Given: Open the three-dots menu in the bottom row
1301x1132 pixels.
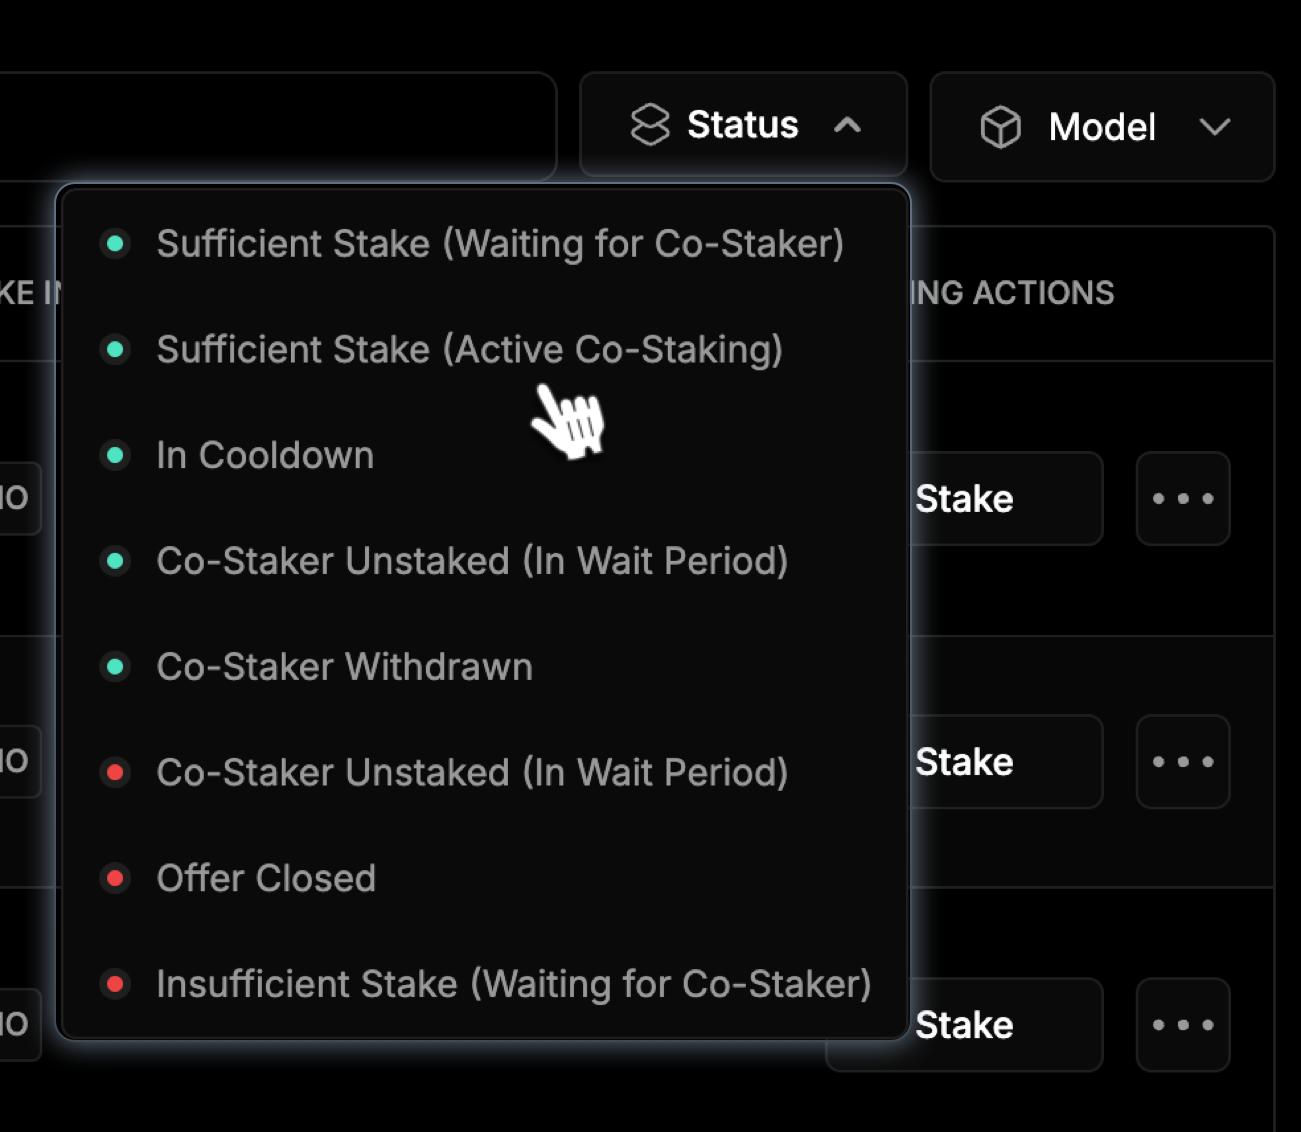Looking at the screenshot, I should coord(1183,1025).
